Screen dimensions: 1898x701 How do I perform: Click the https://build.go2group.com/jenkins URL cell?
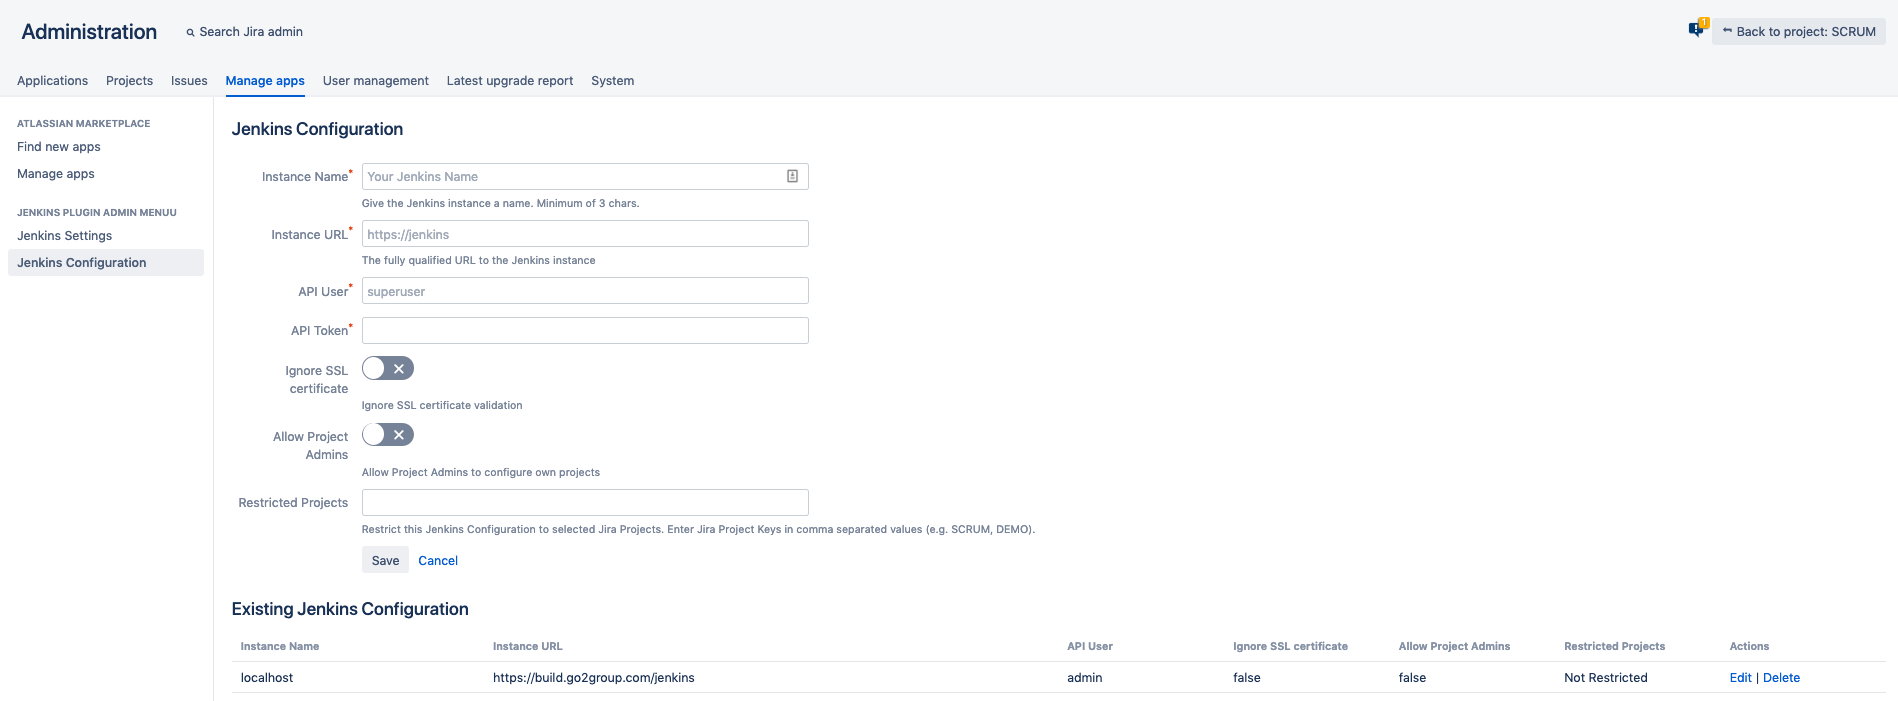[x=593, y=678]
